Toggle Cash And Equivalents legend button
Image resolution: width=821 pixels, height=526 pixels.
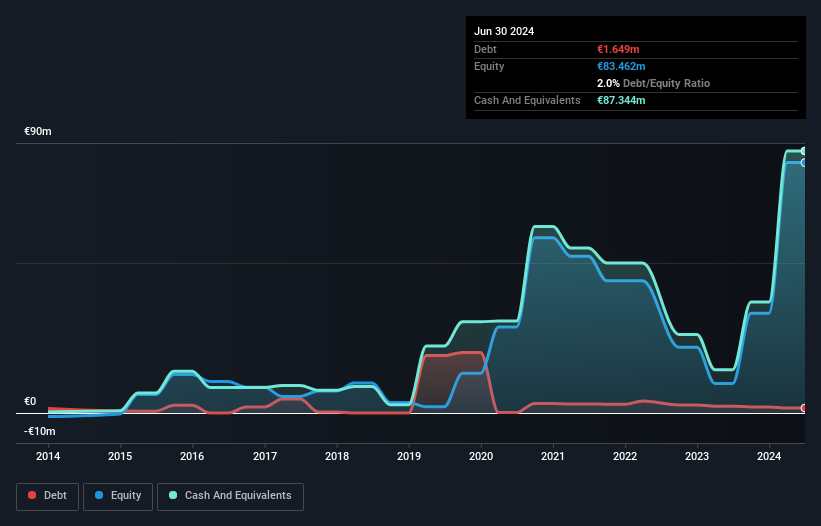point(230,496)
